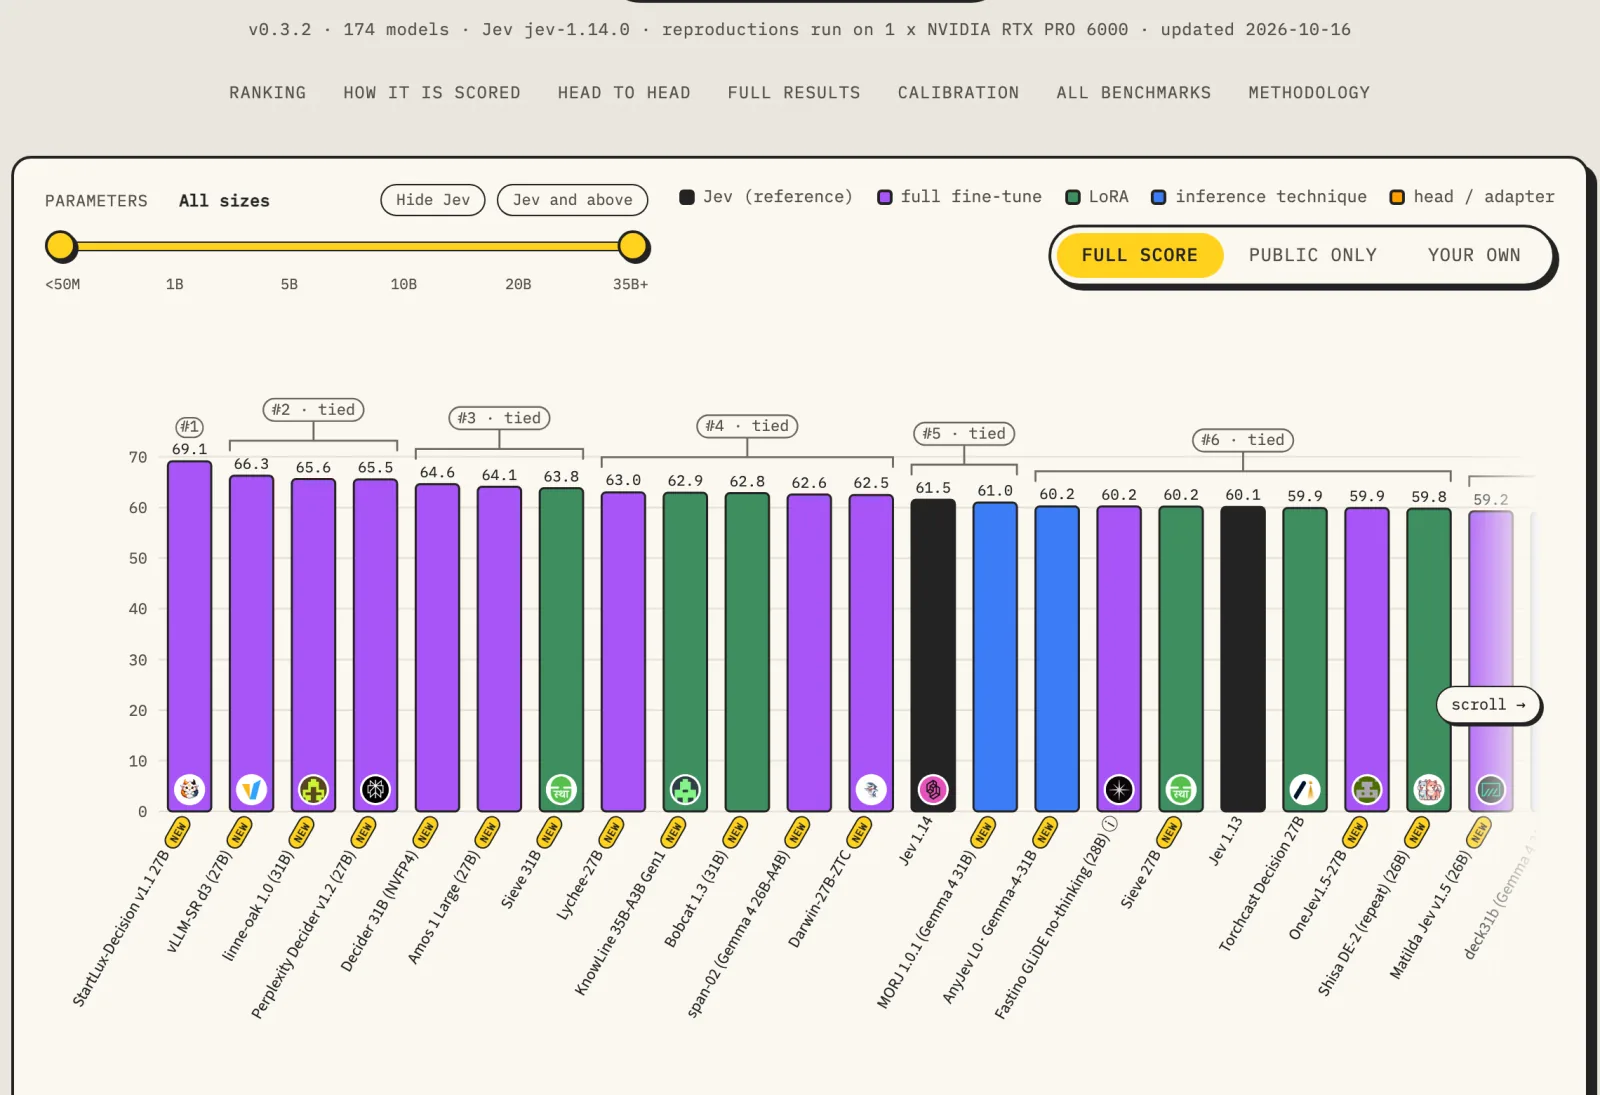Click the #5 tied rank badge
This screenshot has width=1600, height=1095.
[x=964, y=434]
